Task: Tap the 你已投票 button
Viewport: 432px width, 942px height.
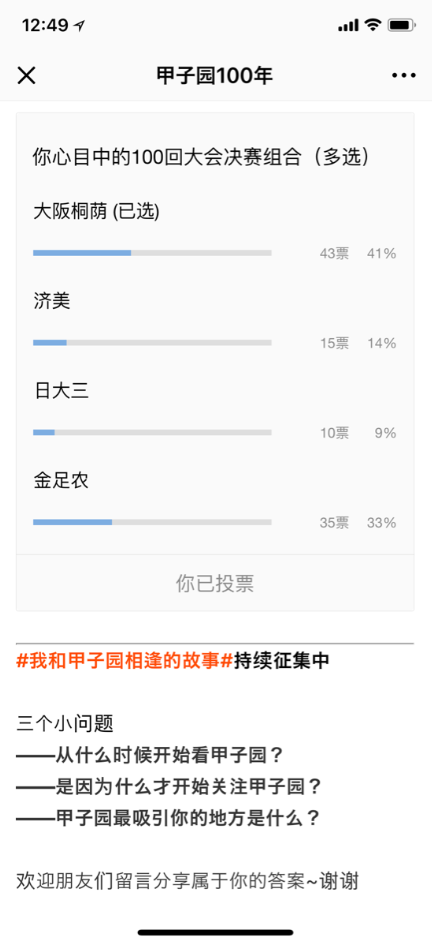Action: click(x=214, y=583)
